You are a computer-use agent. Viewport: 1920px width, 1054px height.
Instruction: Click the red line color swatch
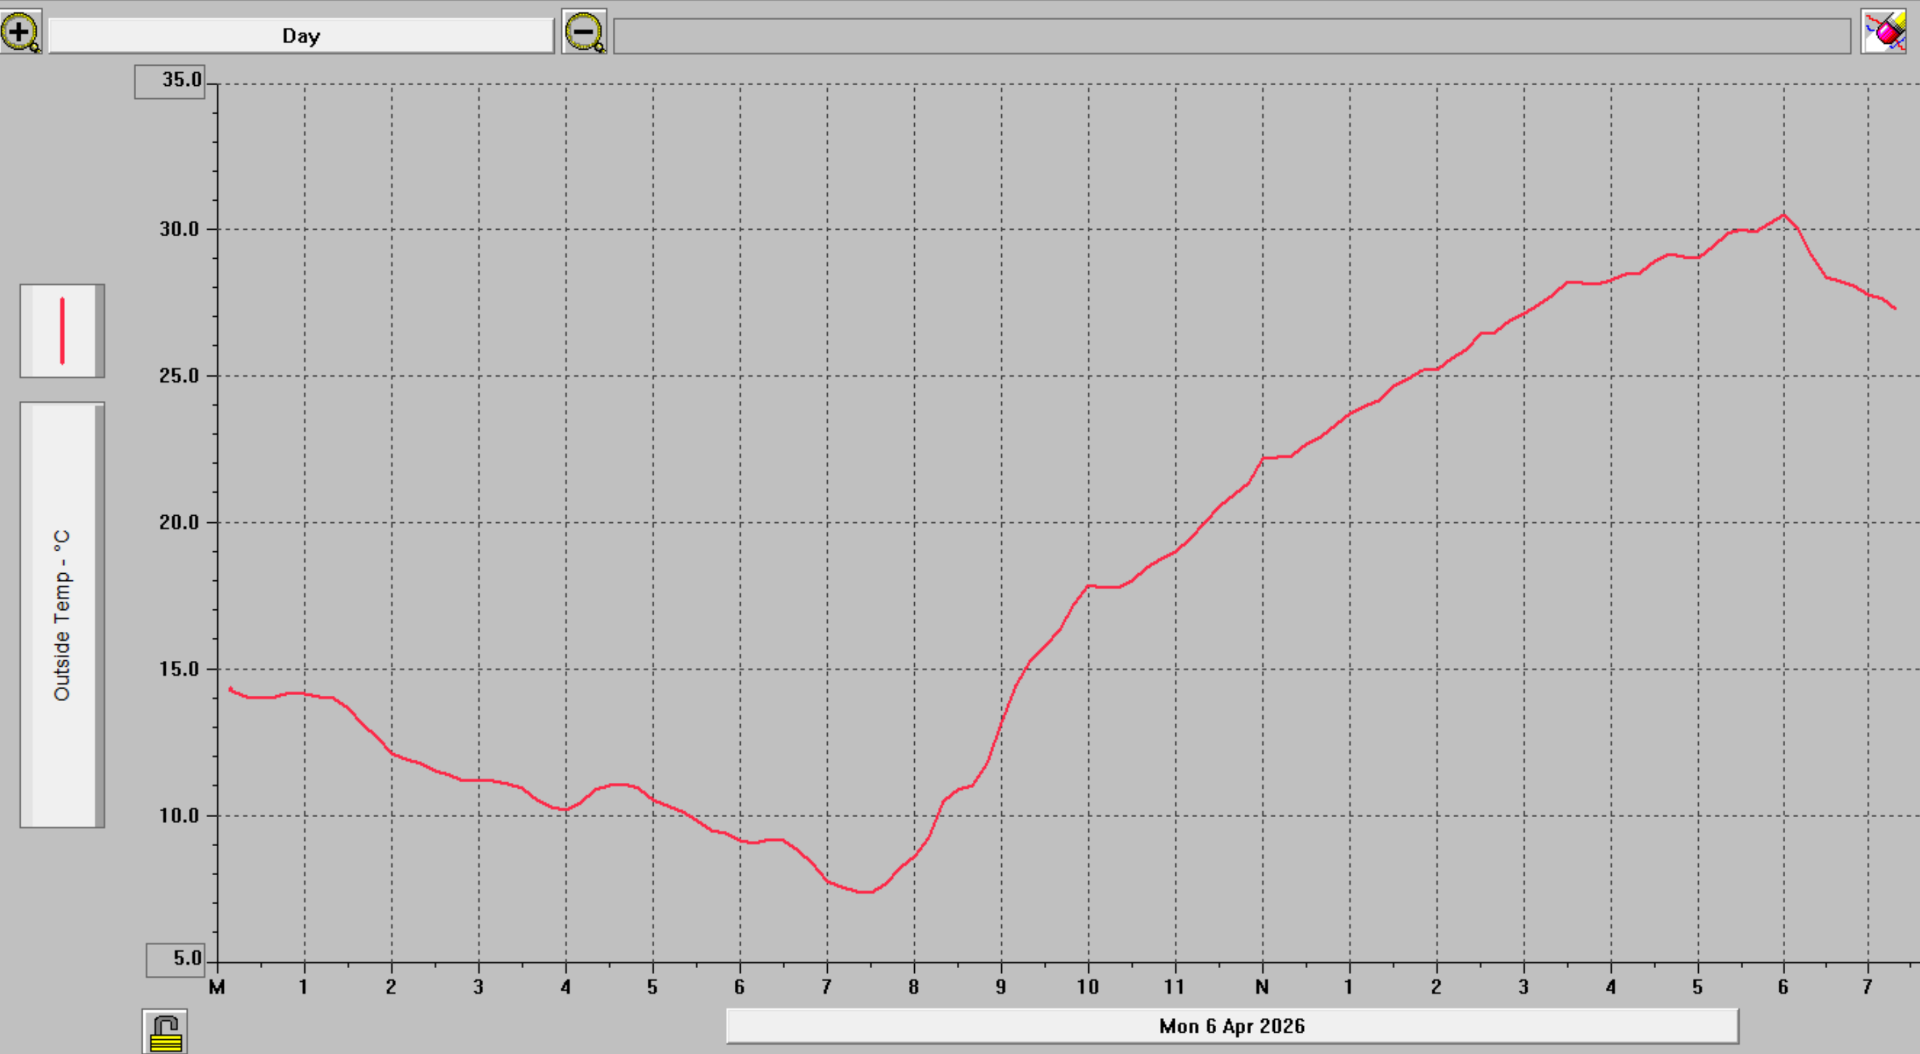click(62, 331)
